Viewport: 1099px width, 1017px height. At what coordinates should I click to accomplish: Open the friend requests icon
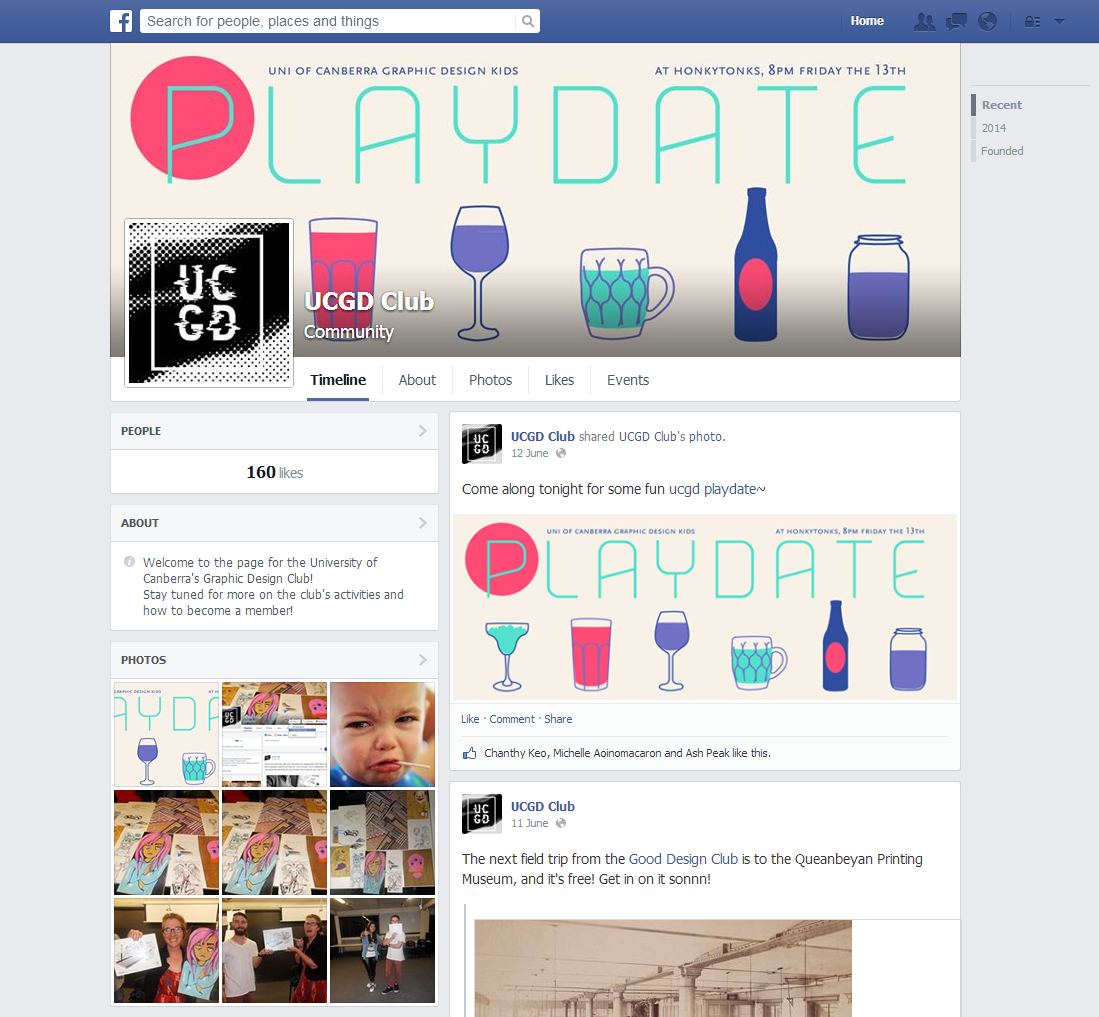(924, 22)
